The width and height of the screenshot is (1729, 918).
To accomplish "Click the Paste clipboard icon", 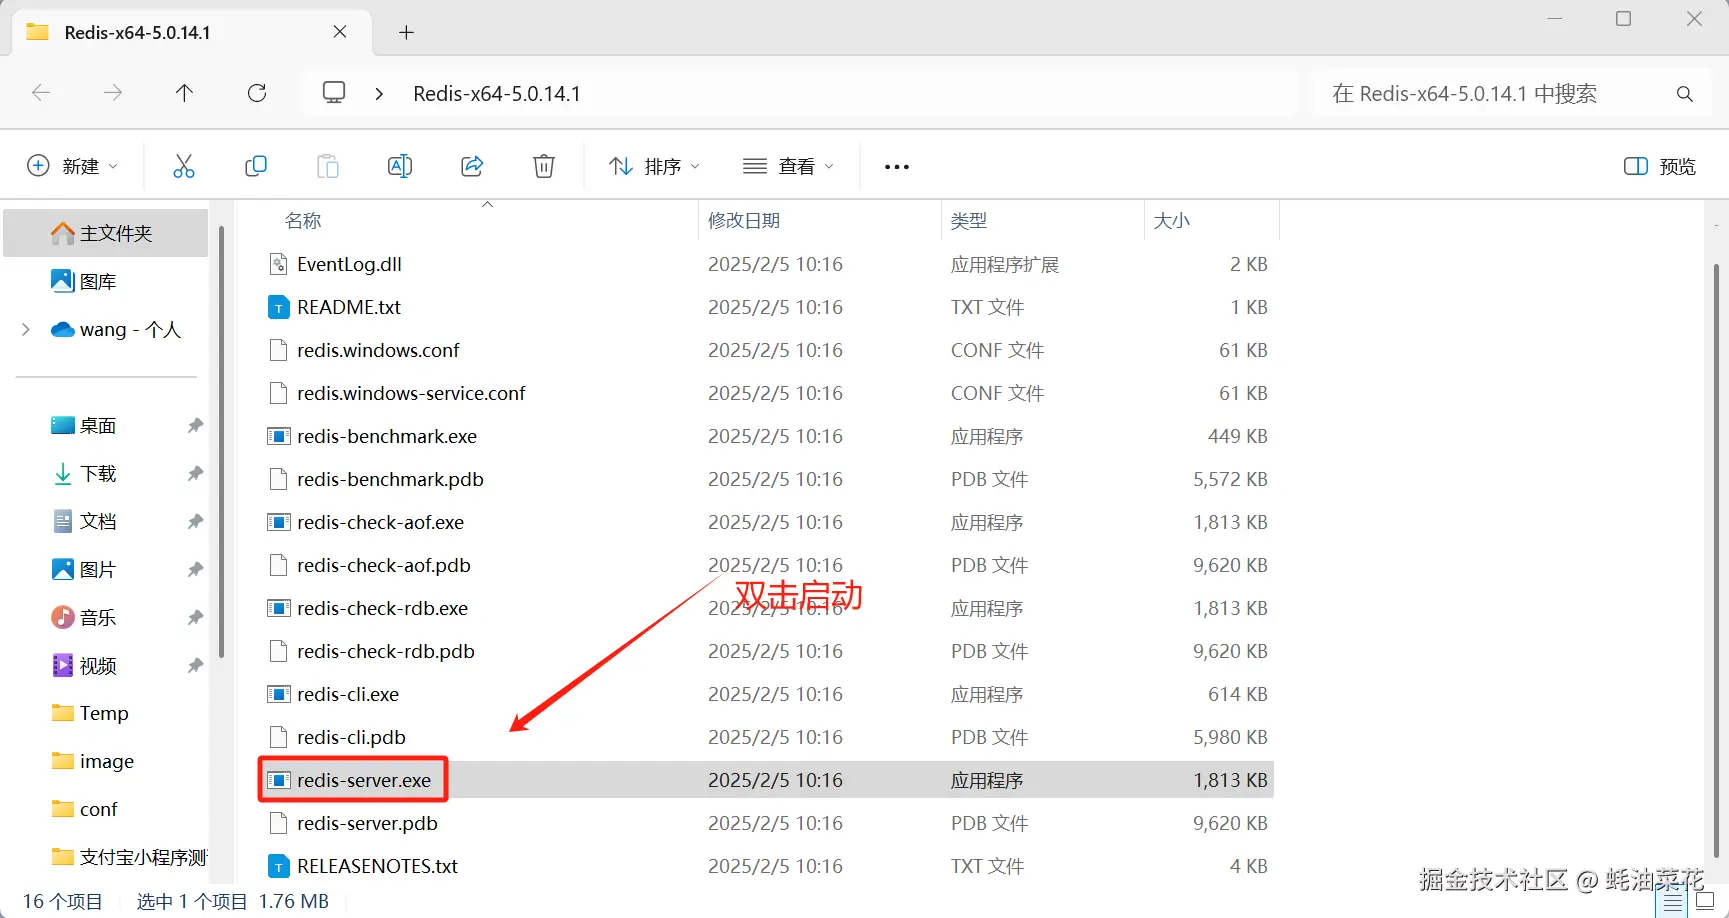I will point(328,166).
